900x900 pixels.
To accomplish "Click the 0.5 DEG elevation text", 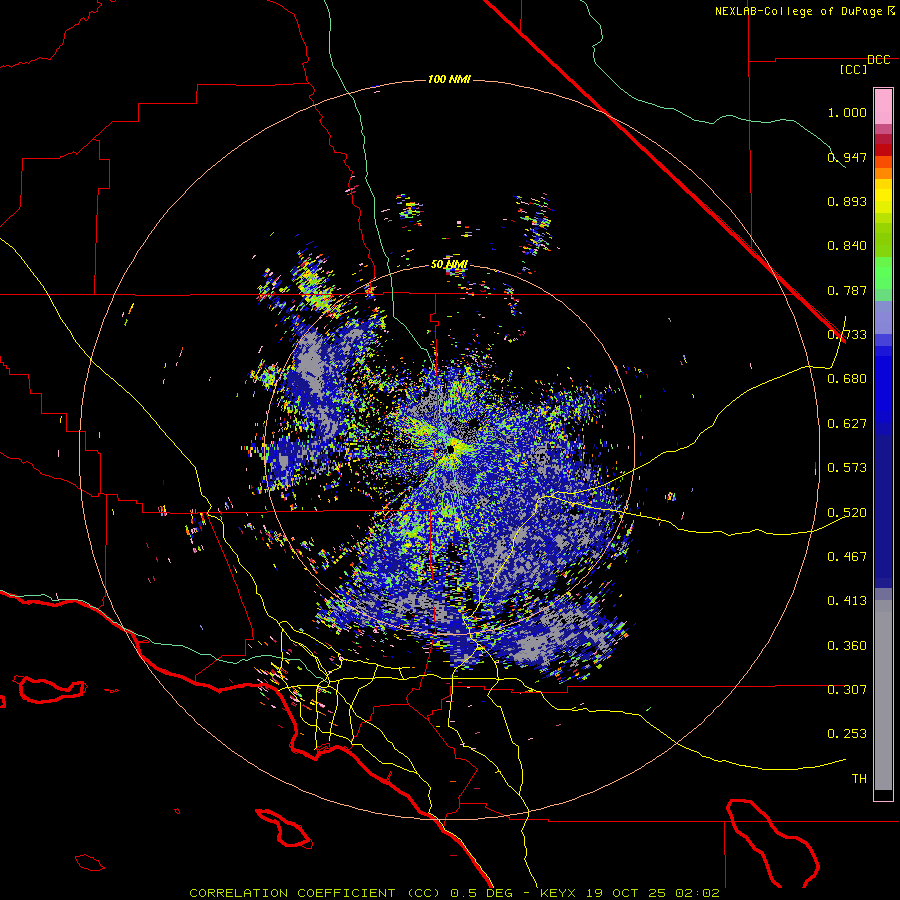I will point(483,893).
